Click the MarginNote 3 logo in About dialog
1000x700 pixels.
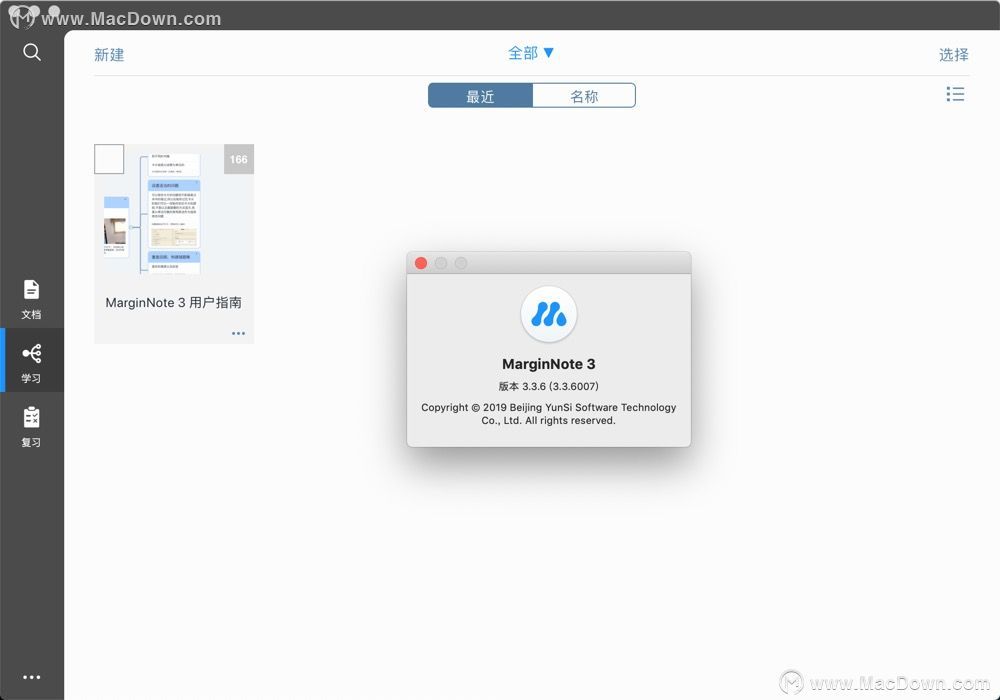[x=548, y=314]
